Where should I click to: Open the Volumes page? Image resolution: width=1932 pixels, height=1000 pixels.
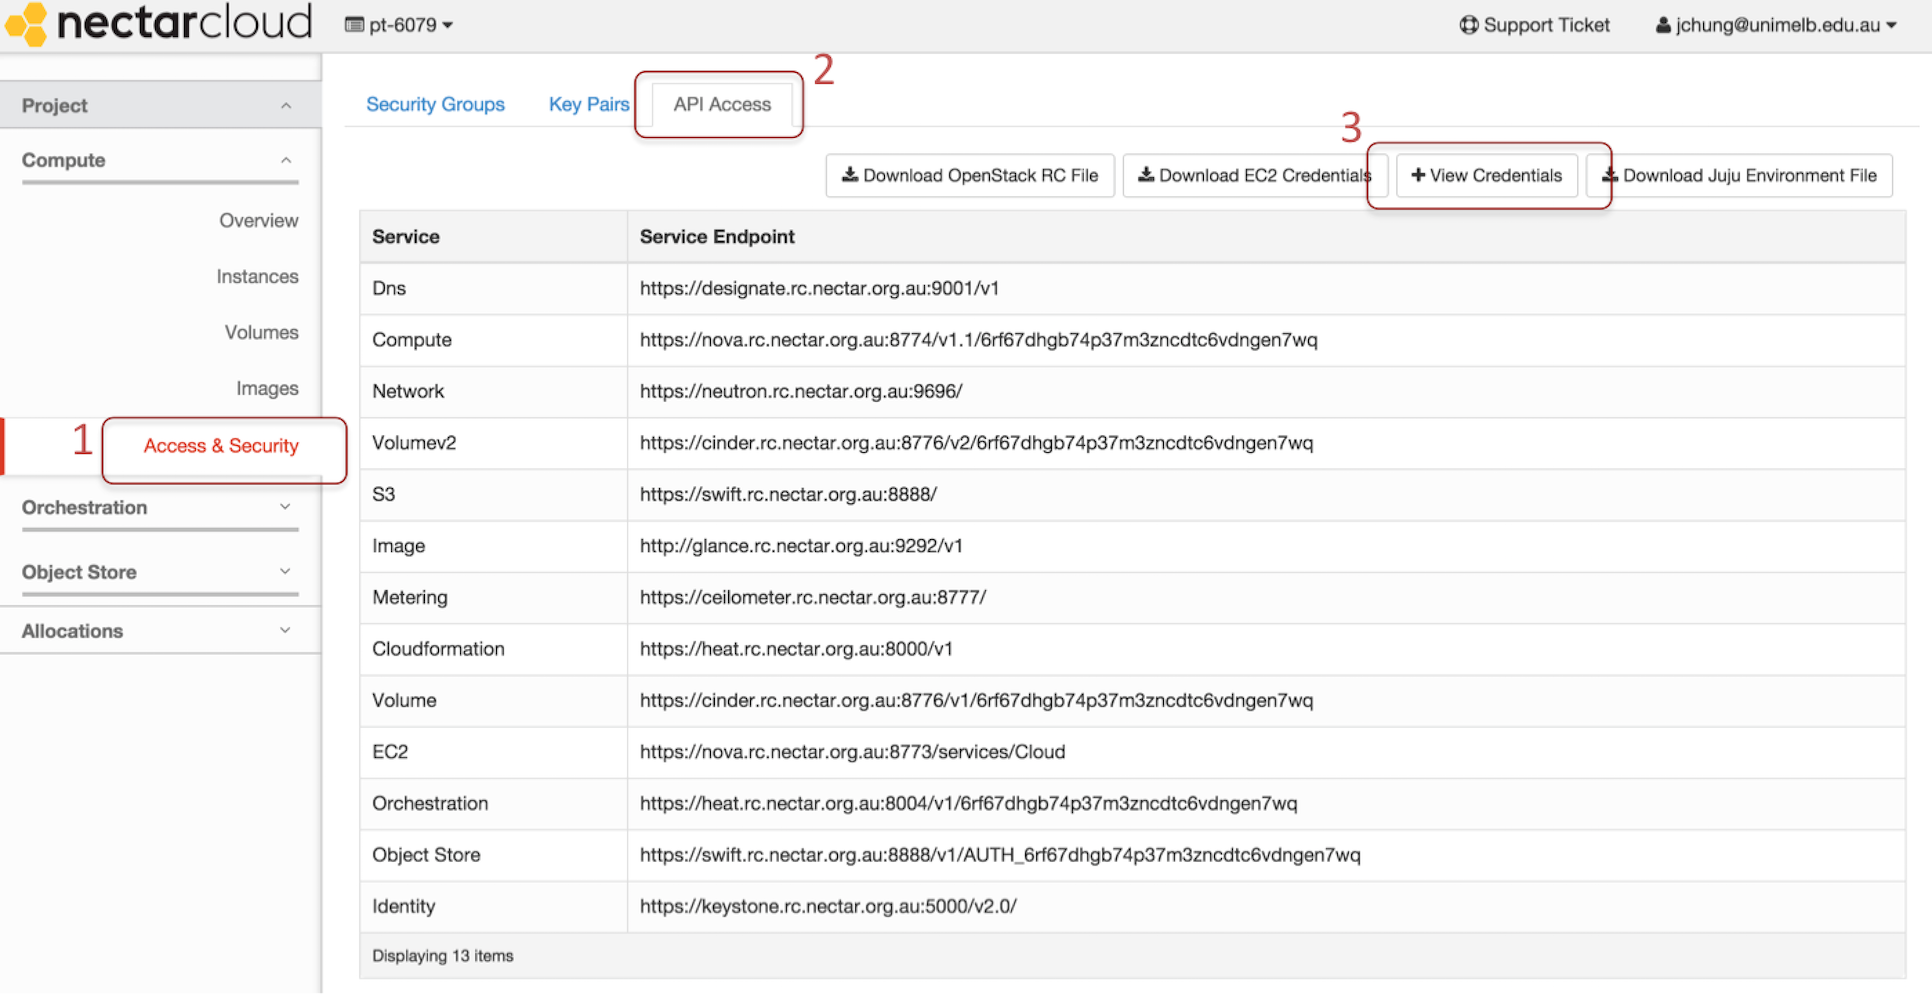[x=261, y=333]
